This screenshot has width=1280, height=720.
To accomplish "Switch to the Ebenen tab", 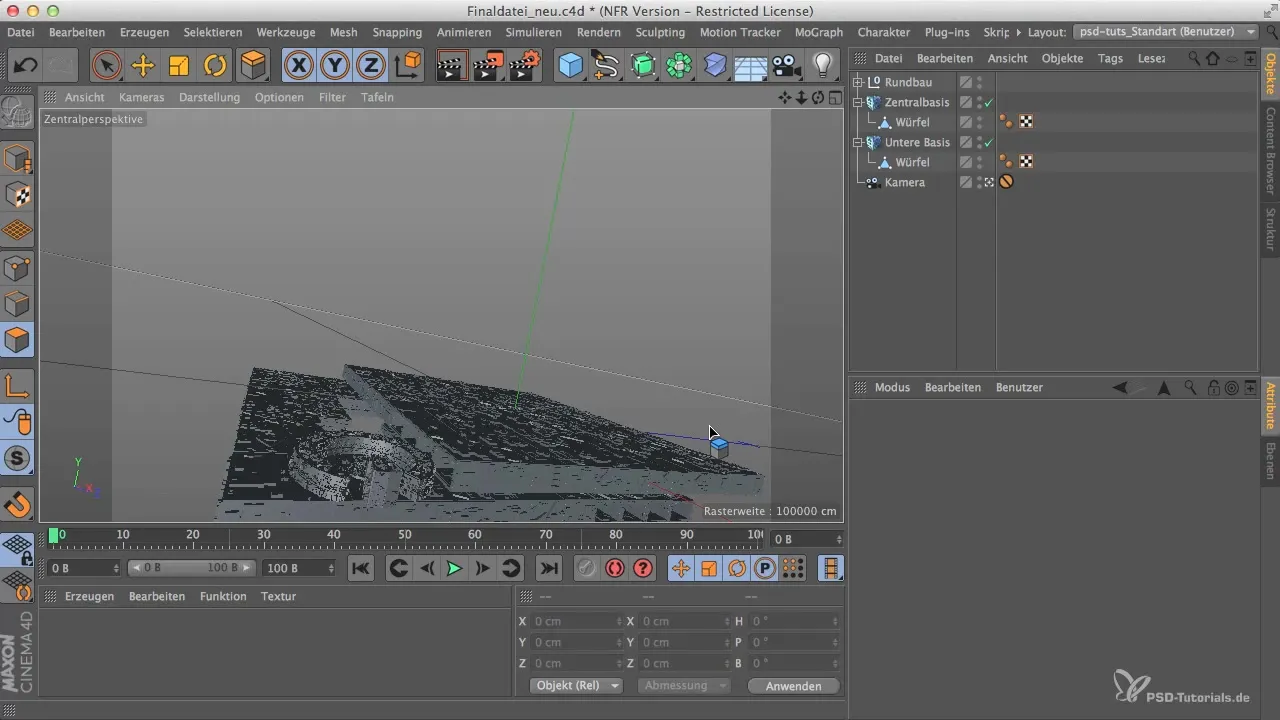I will pyautogui.click(x=1270, y=461).
